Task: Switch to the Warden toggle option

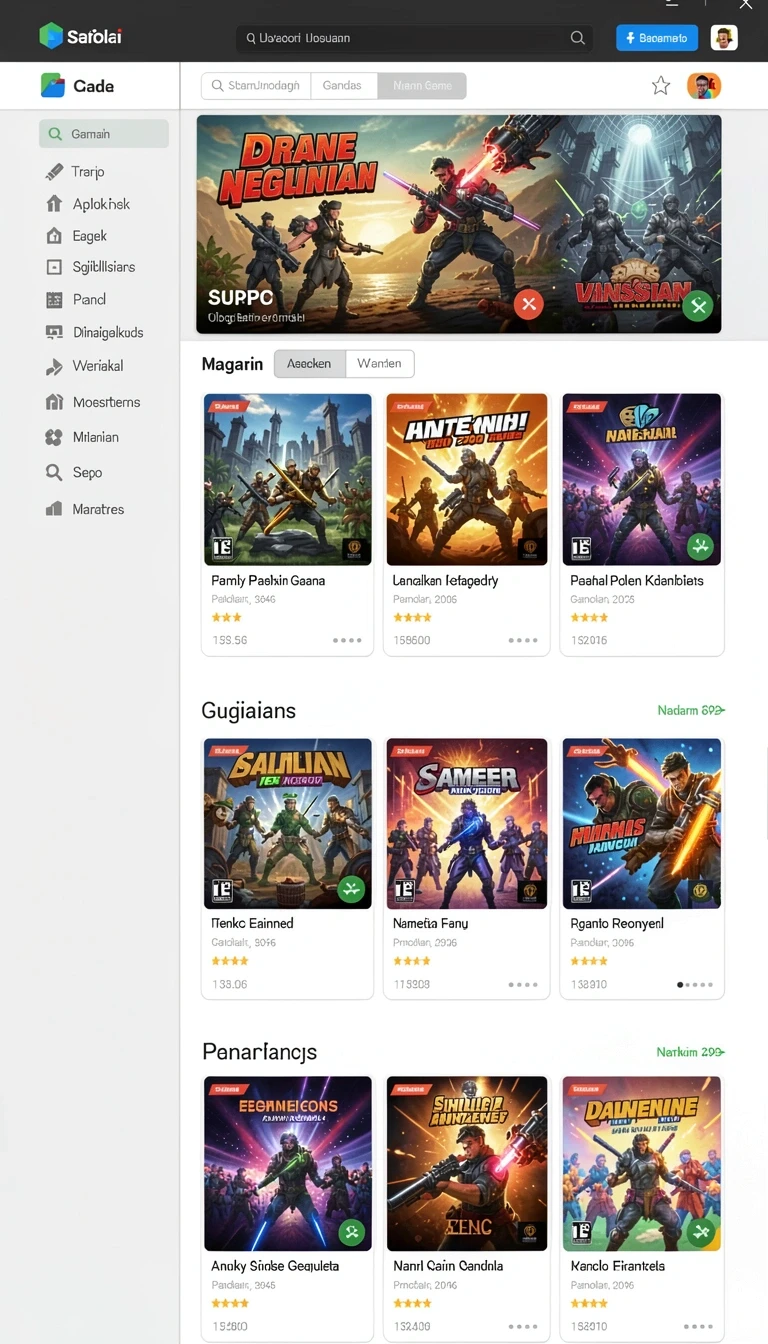Action: point(380,364)
